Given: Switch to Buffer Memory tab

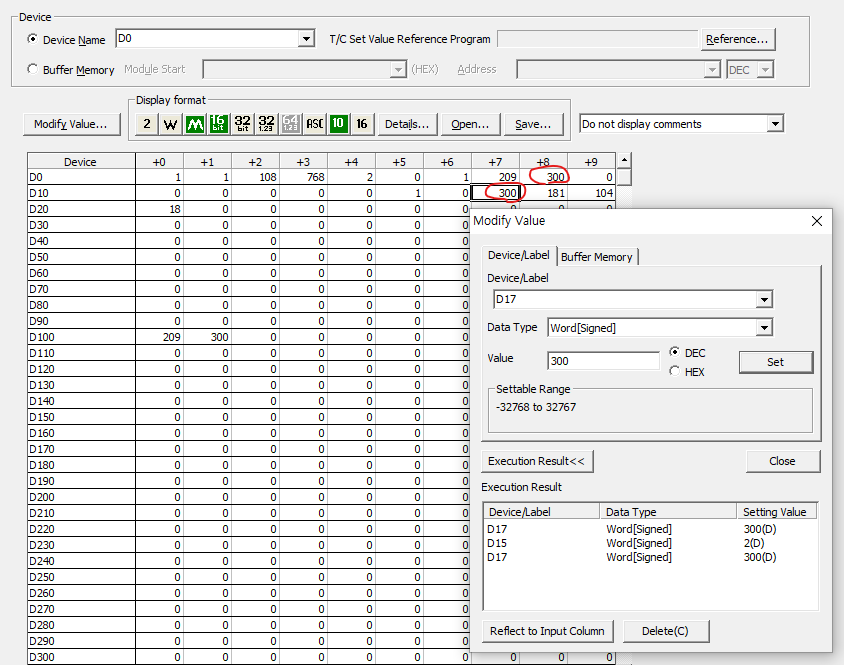Looking at the screenshot, I should (x=596, y=257).
